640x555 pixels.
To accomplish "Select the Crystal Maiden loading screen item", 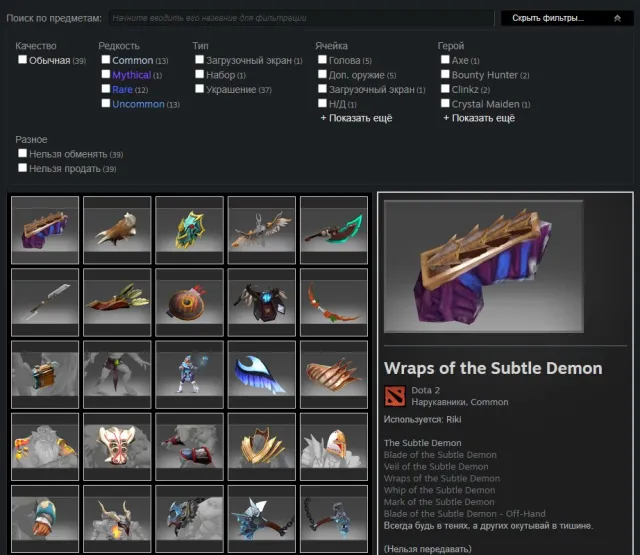I will click(189, 375).
